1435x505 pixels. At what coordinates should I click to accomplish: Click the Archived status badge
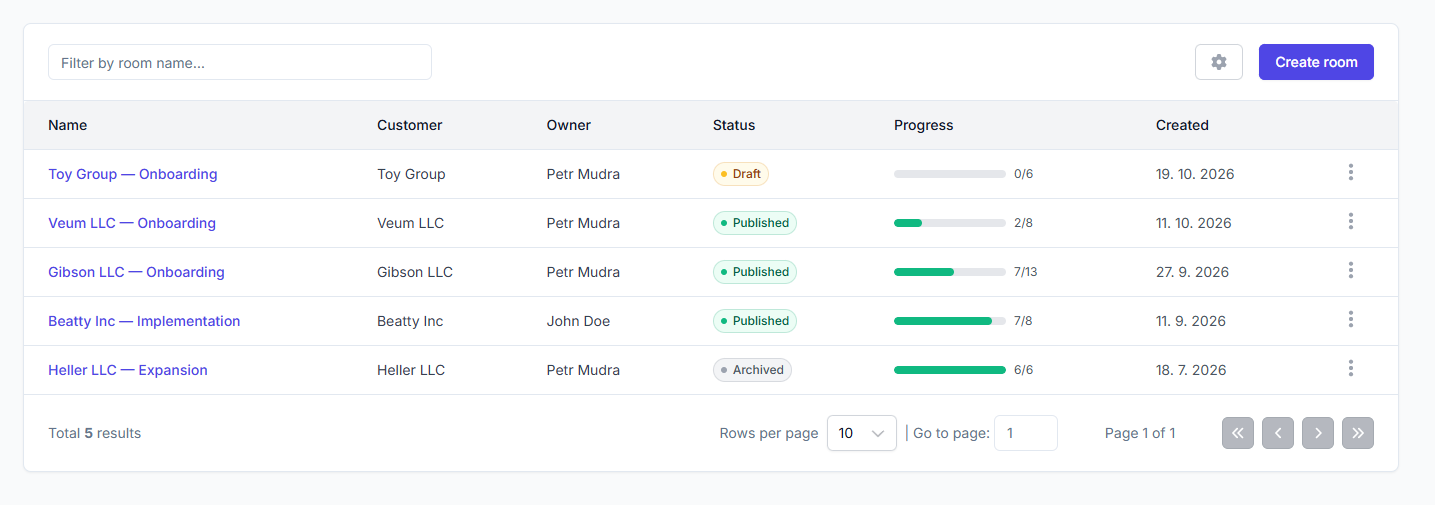752,370
